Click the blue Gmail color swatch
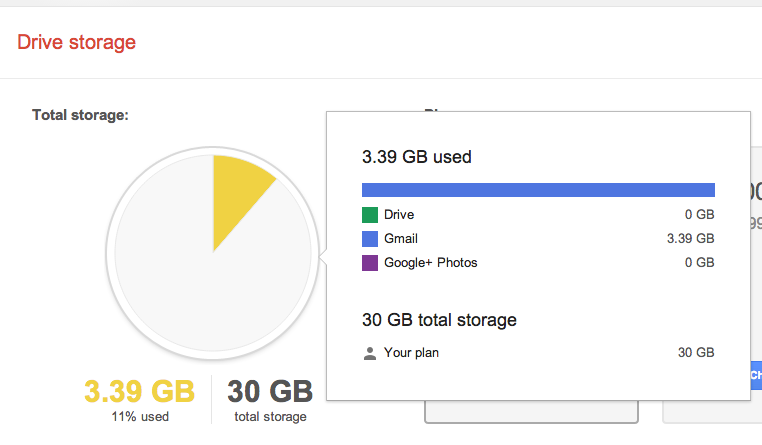 click(x=370, y=239)
